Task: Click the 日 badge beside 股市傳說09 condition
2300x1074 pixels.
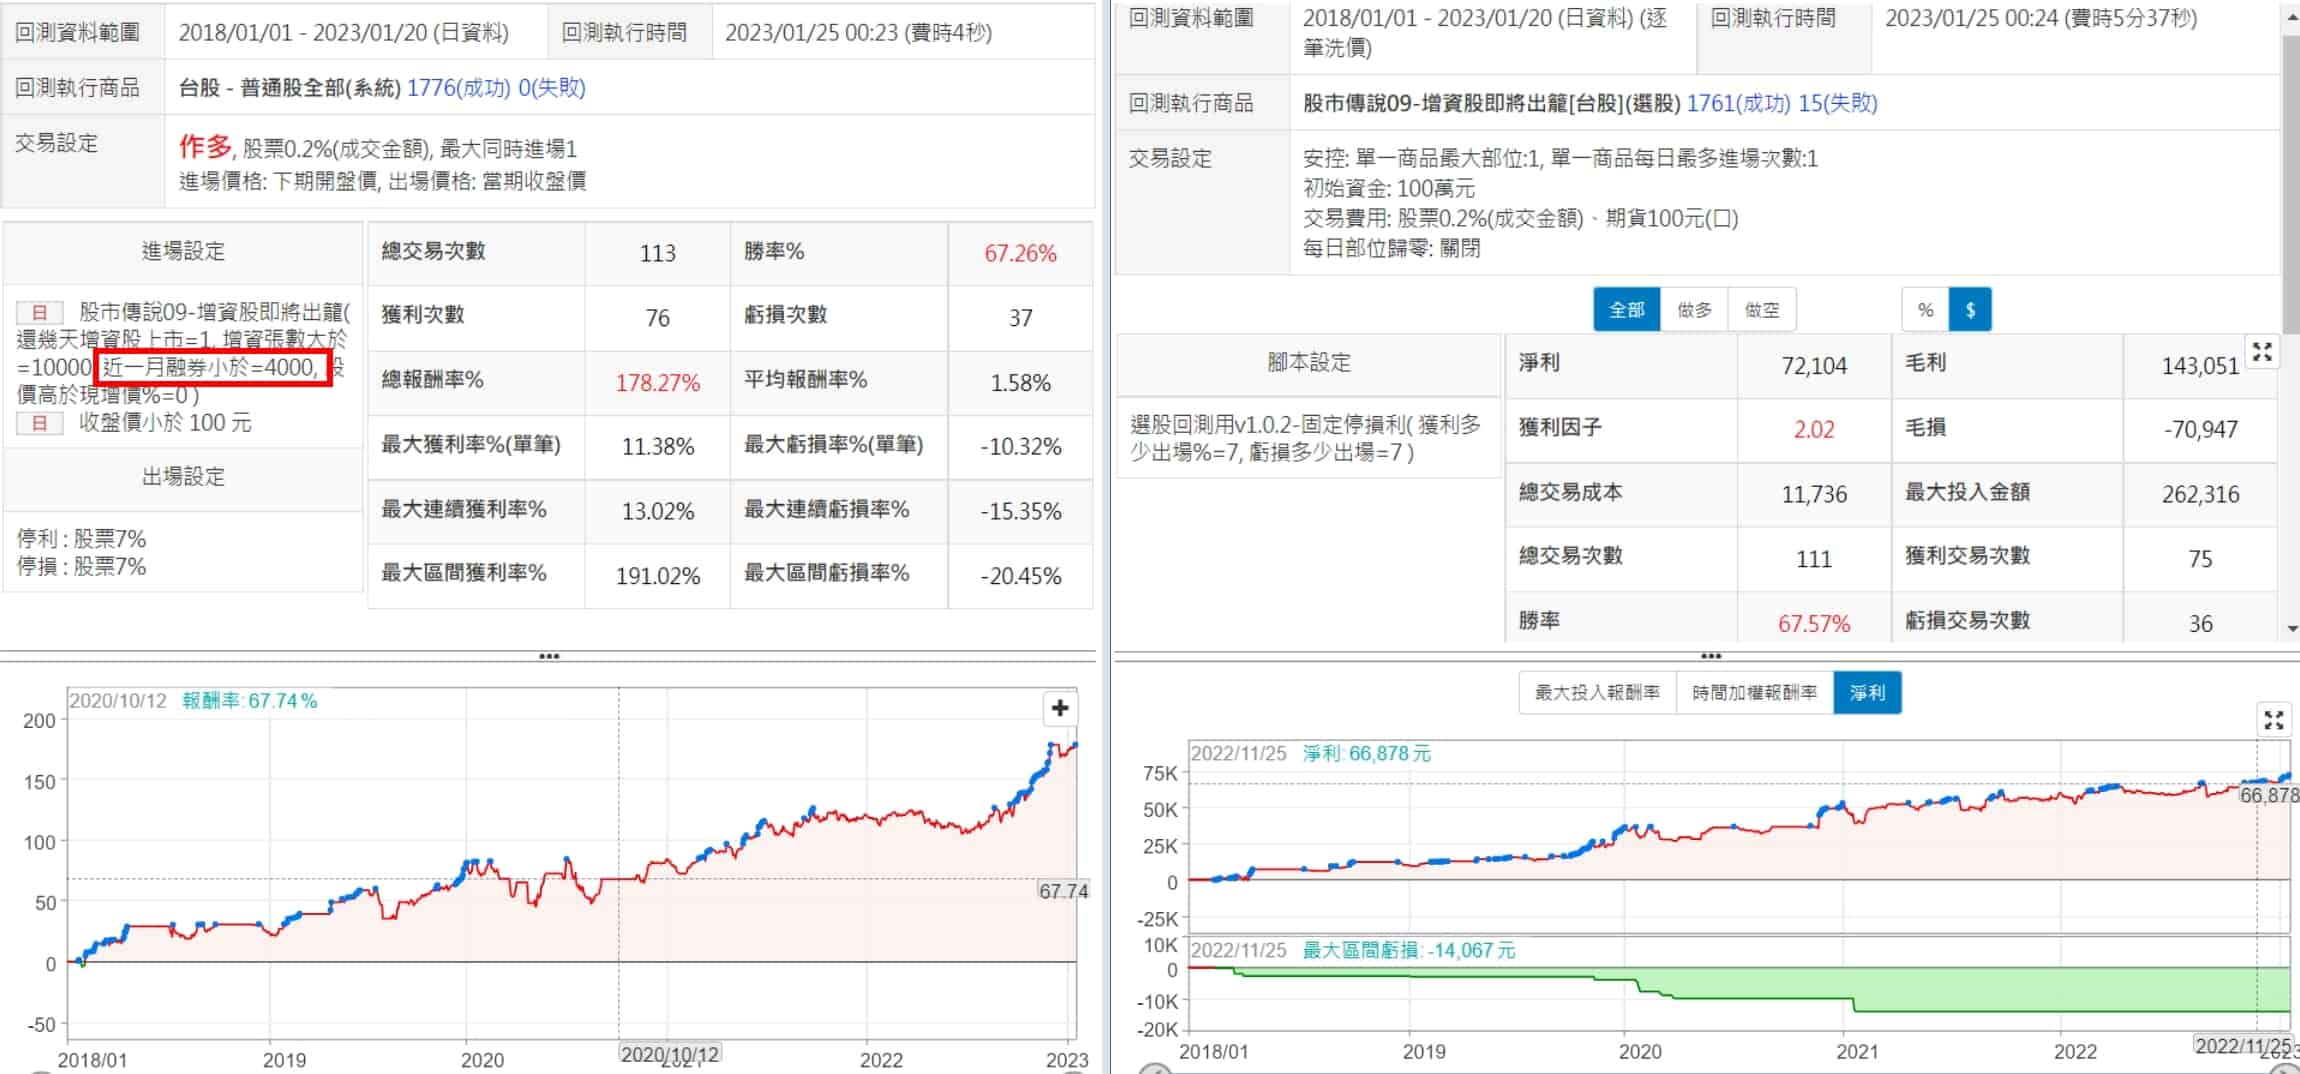Action: click(x=40, y=313)
